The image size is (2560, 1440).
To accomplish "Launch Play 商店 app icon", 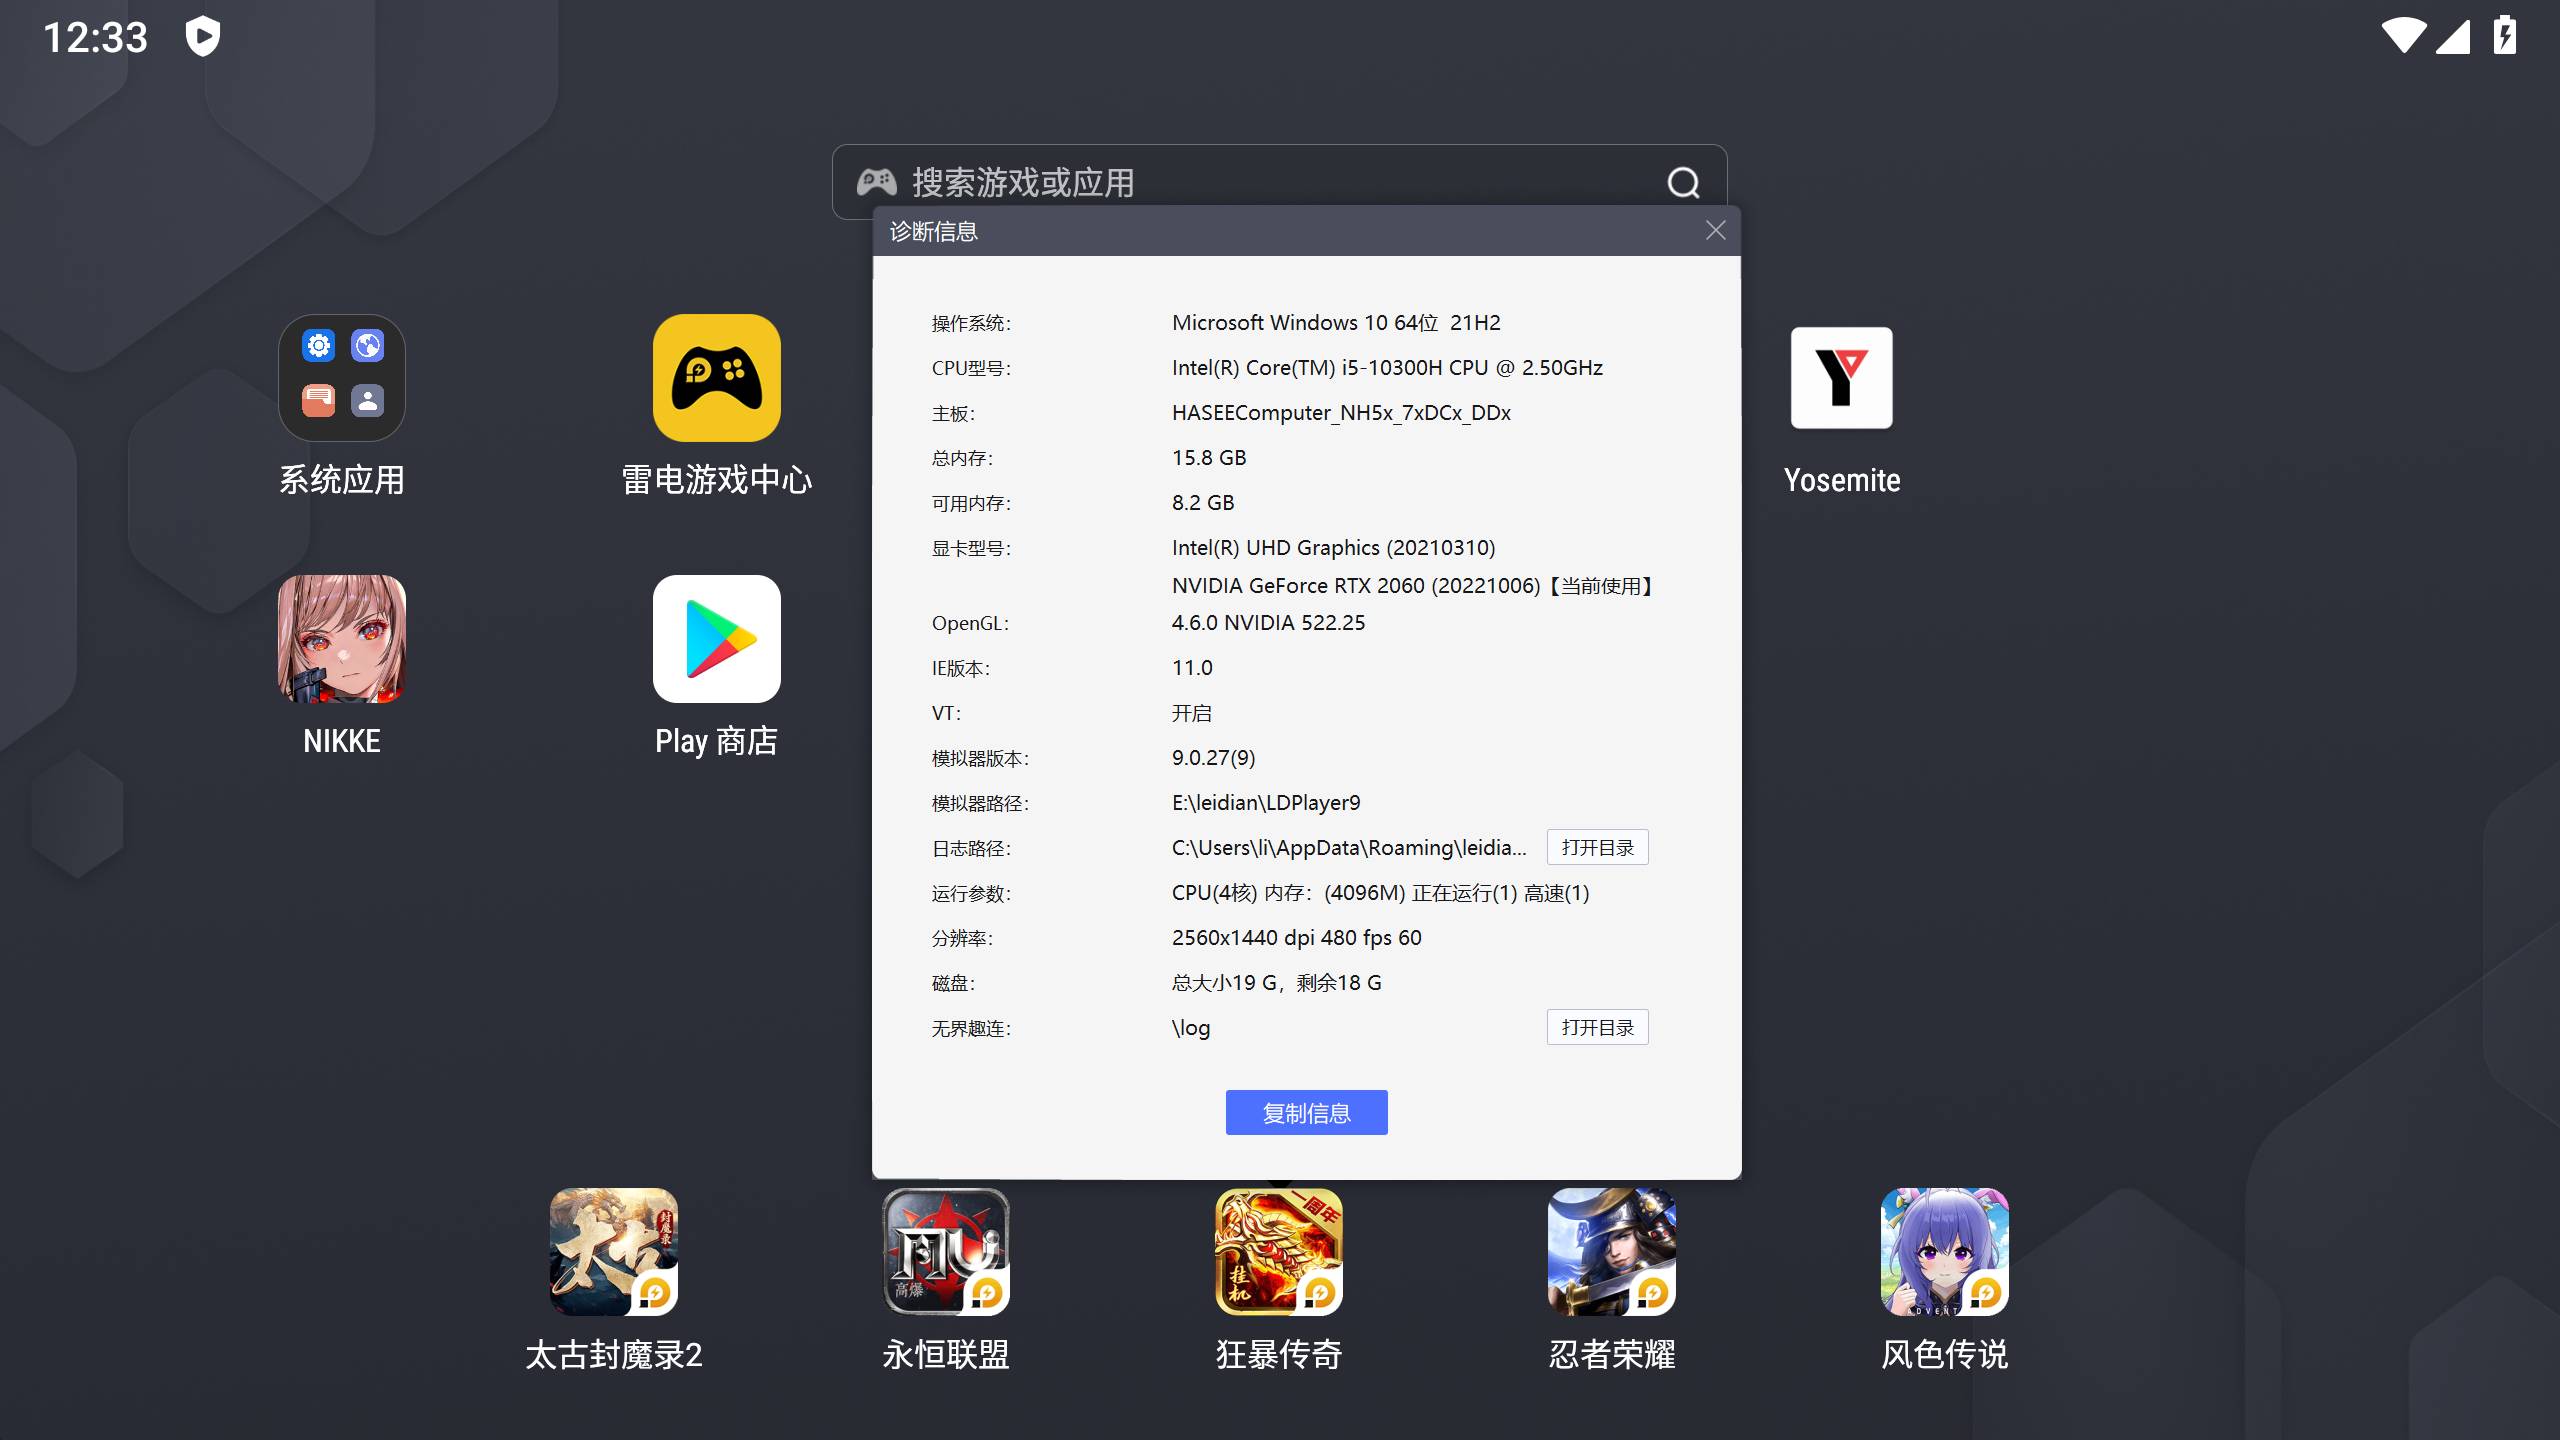I will coord(716,639).
